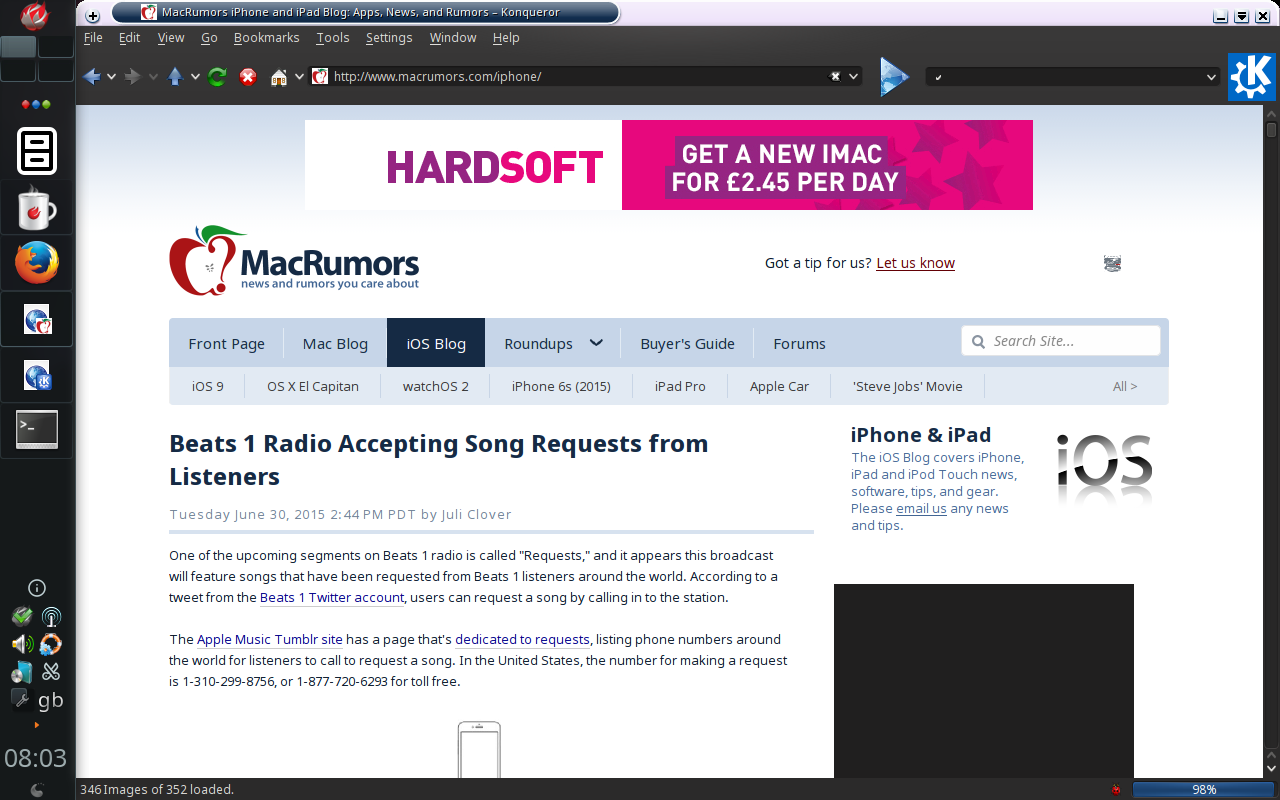The height and width of the screenshot is (800, 1280).
Task: Click the email us link
Action: click(x=921, y=509)
